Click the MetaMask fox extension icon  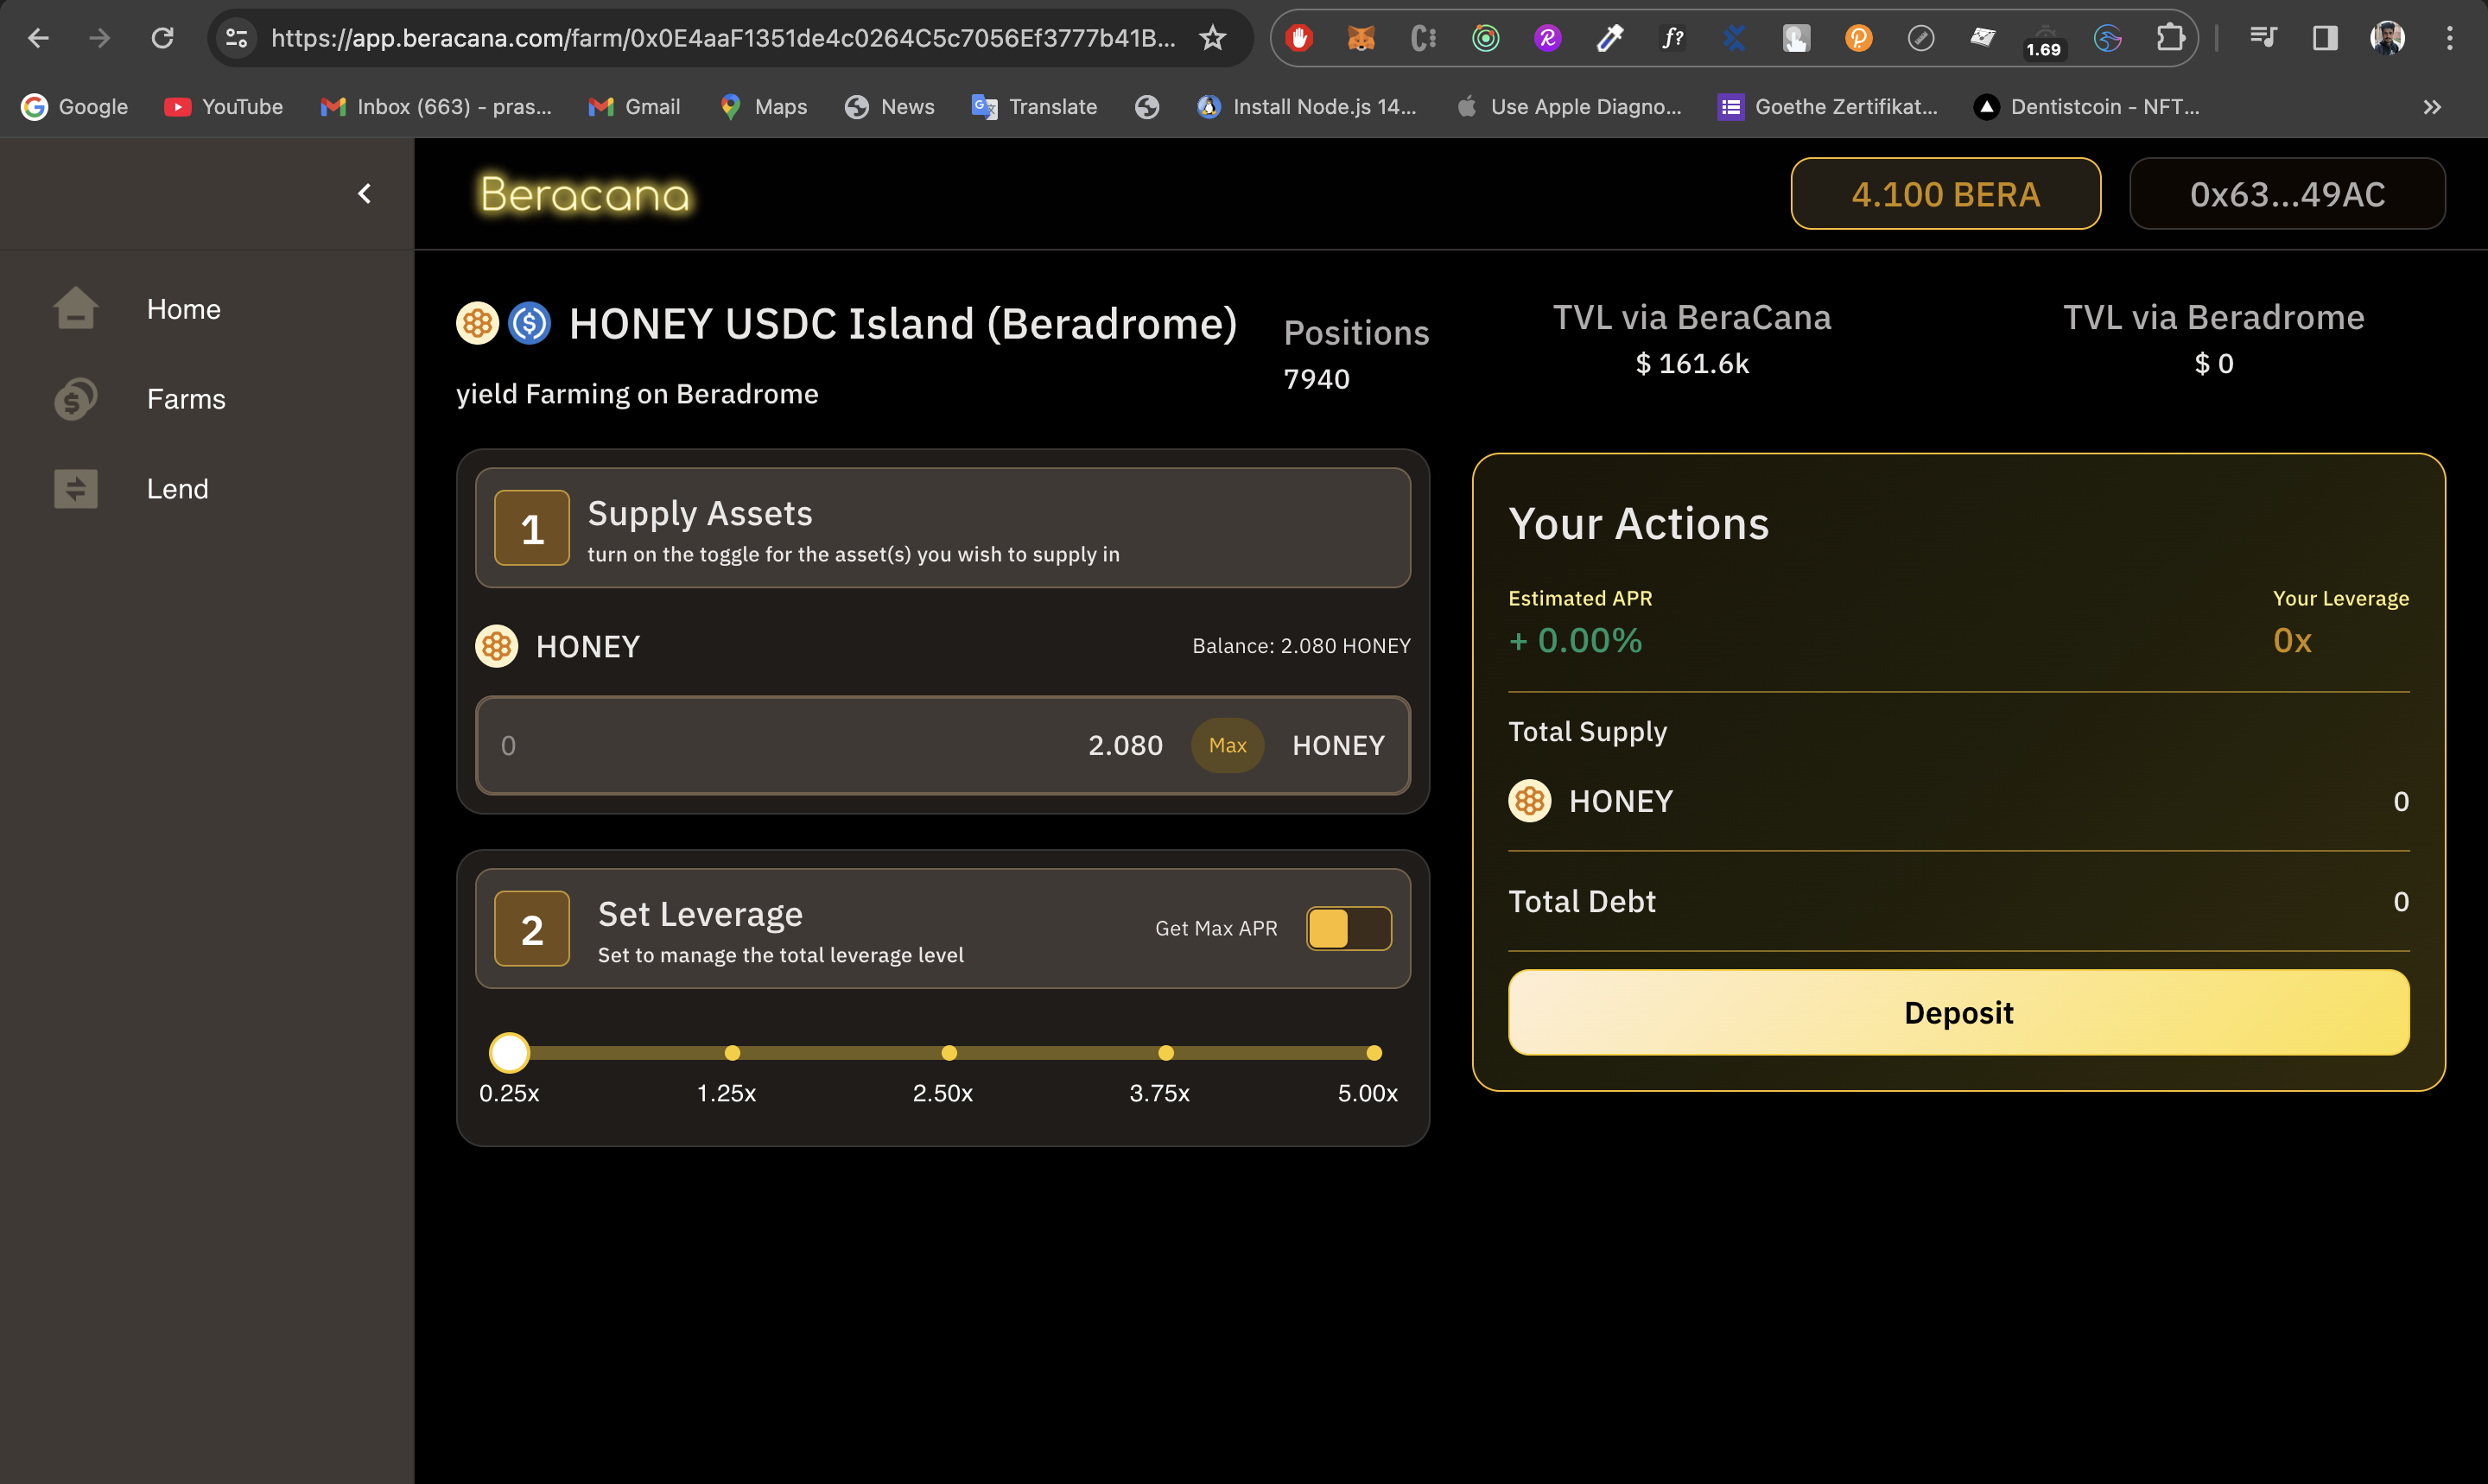tap(1361, 38)
